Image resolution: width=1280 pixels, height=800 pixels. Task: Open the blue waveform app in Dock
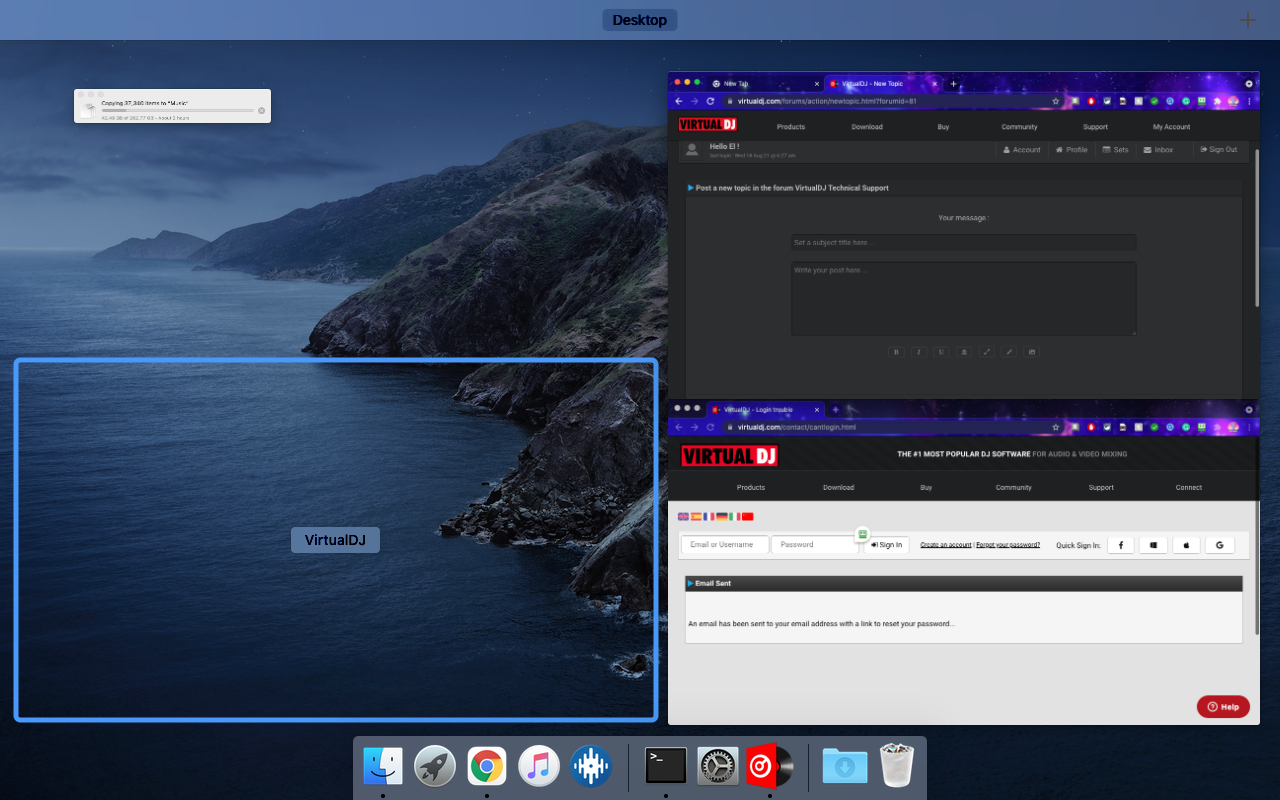pos(591,767)
